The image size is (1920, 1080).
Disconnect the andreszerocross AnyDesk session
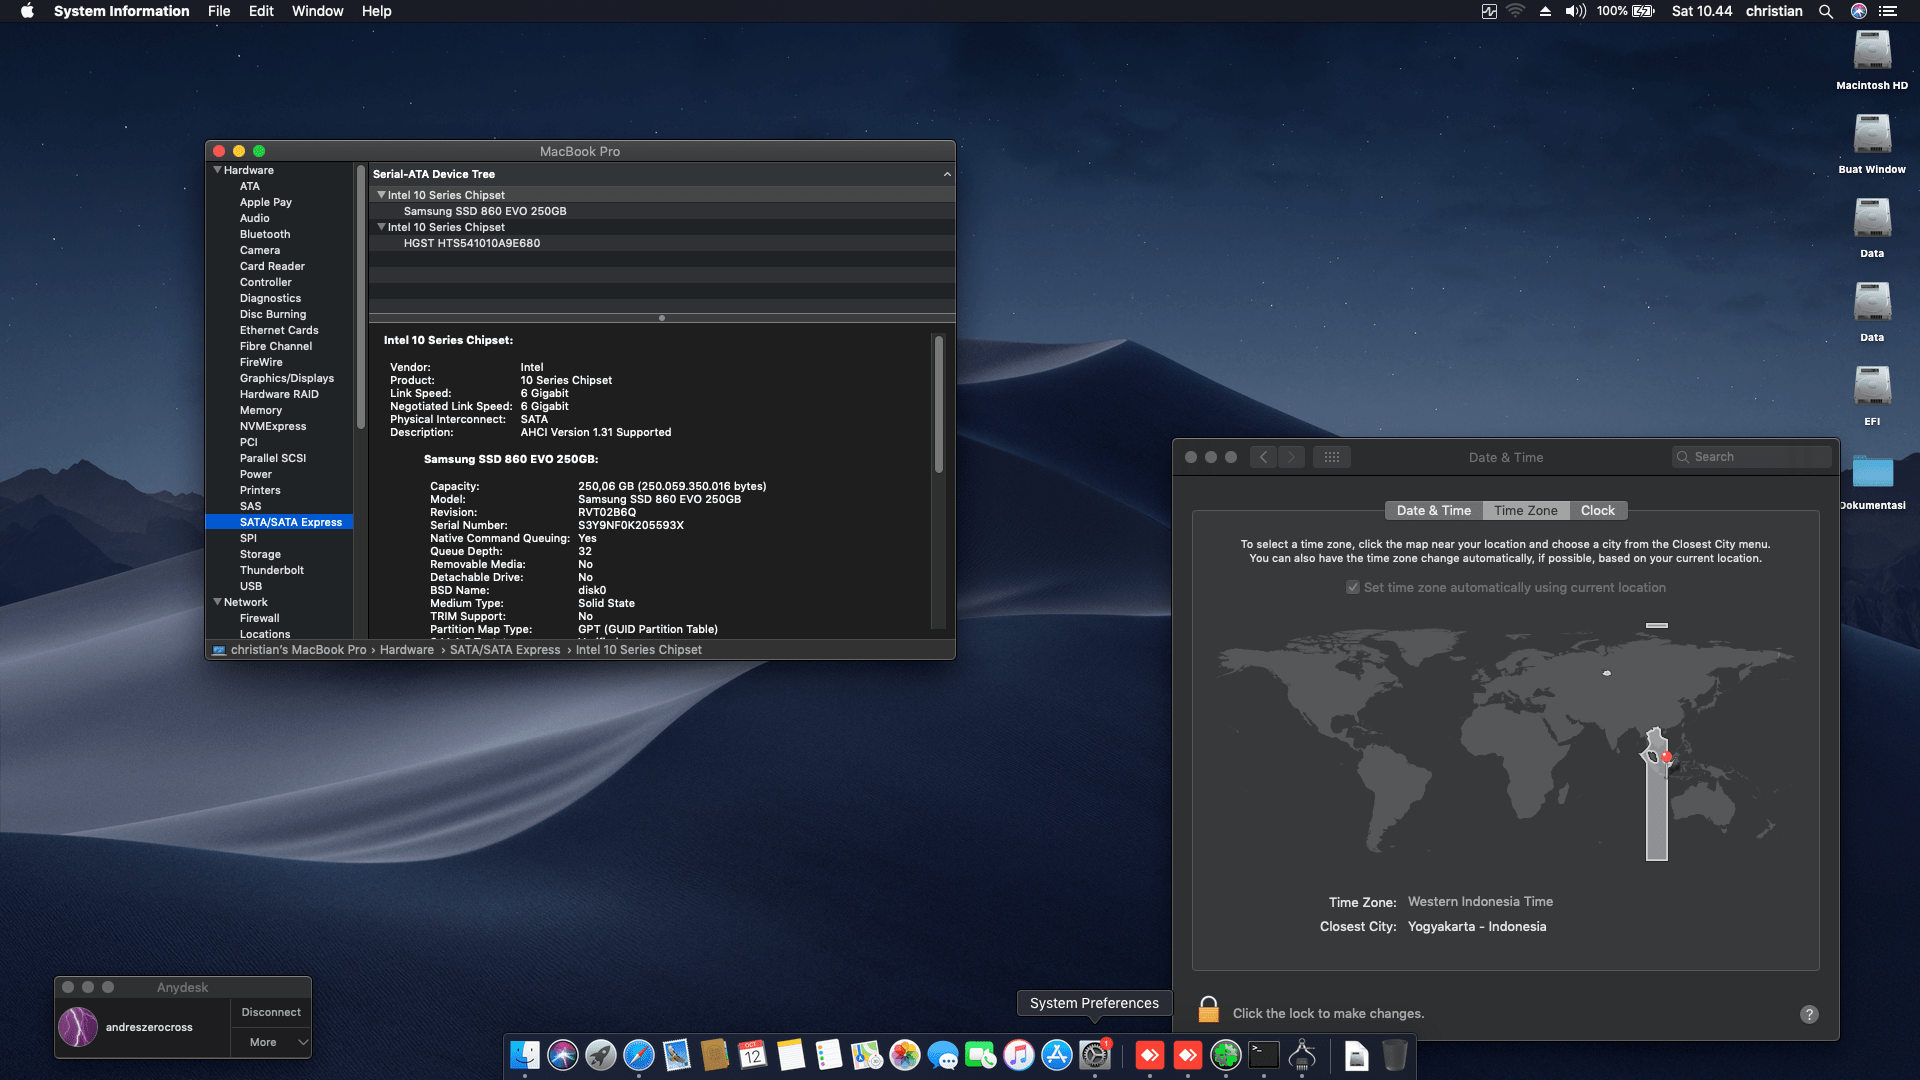coord(270,1012)
